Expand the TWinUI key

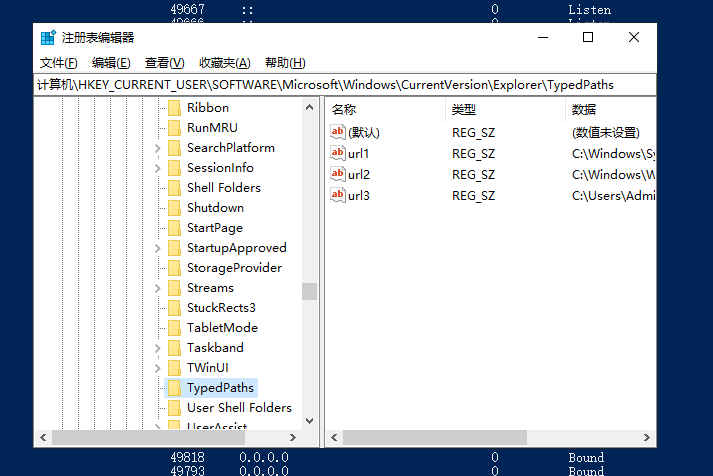coord(157,368)
